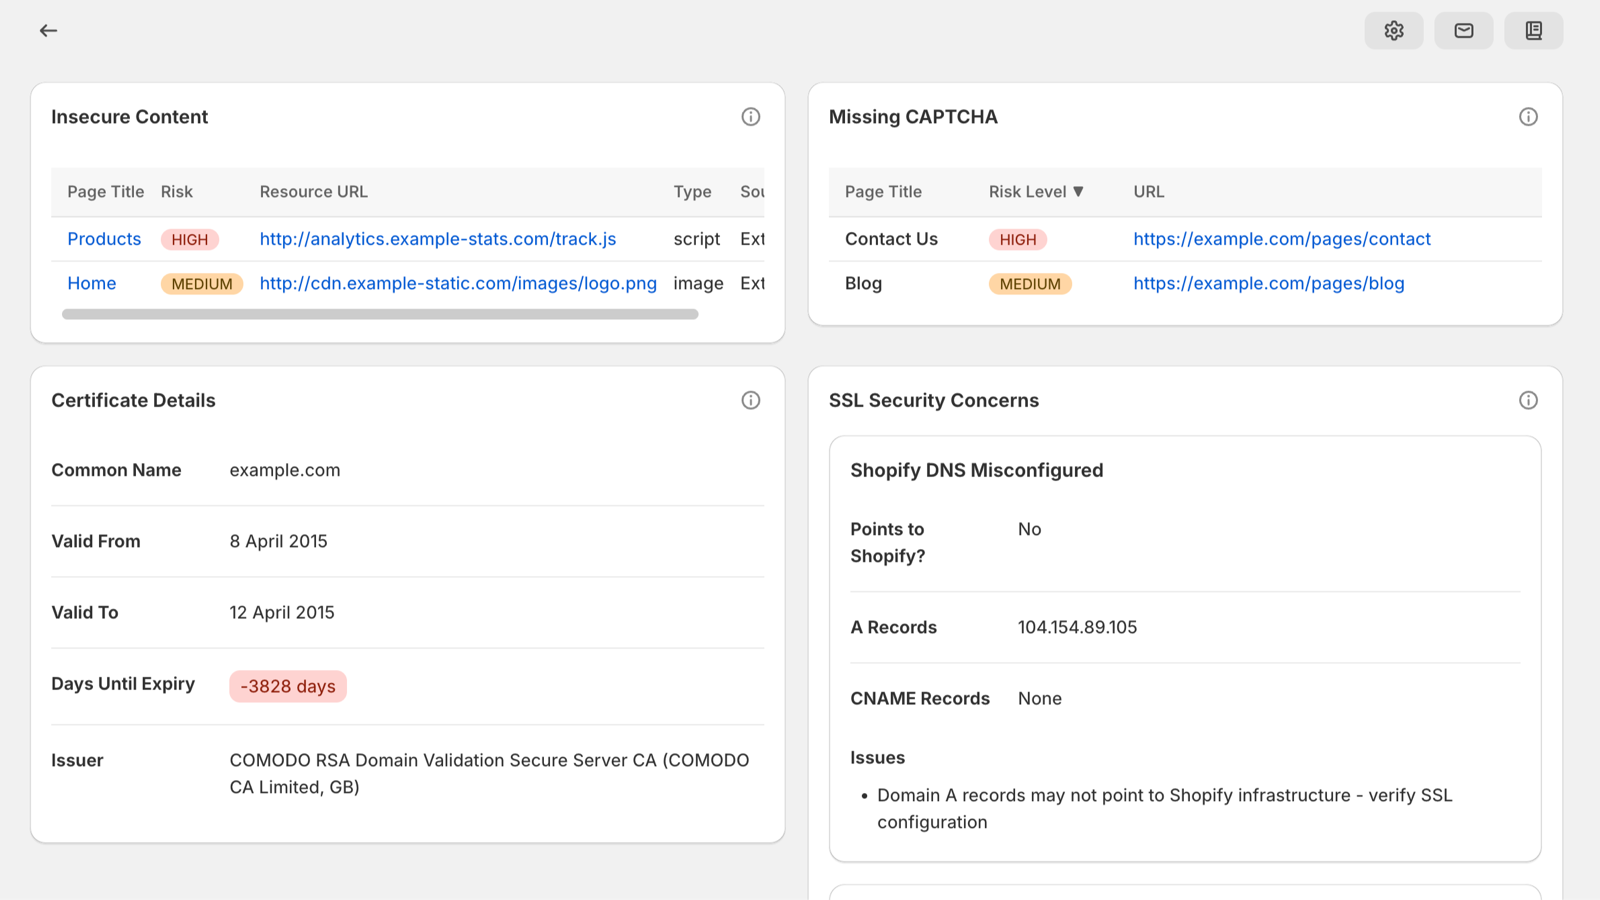Click the MEDIUM risk badge for Home
The width and height of the screenshot is (1600, 900).
pyautogui.click(x=201, y=284)
